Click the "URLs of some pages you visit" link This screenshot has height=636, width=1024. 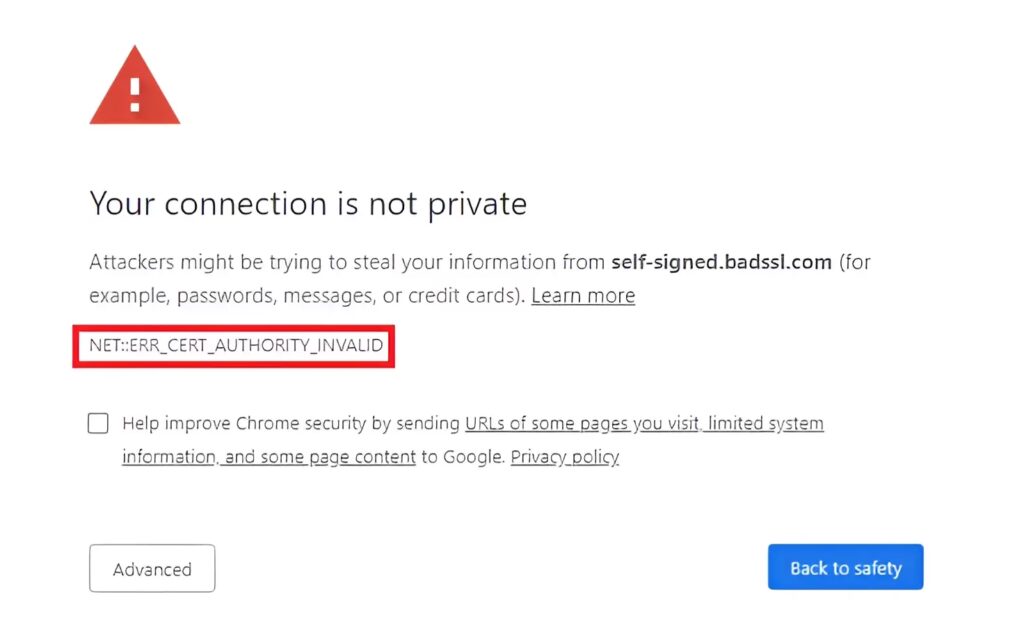click(x=582, y=423)
